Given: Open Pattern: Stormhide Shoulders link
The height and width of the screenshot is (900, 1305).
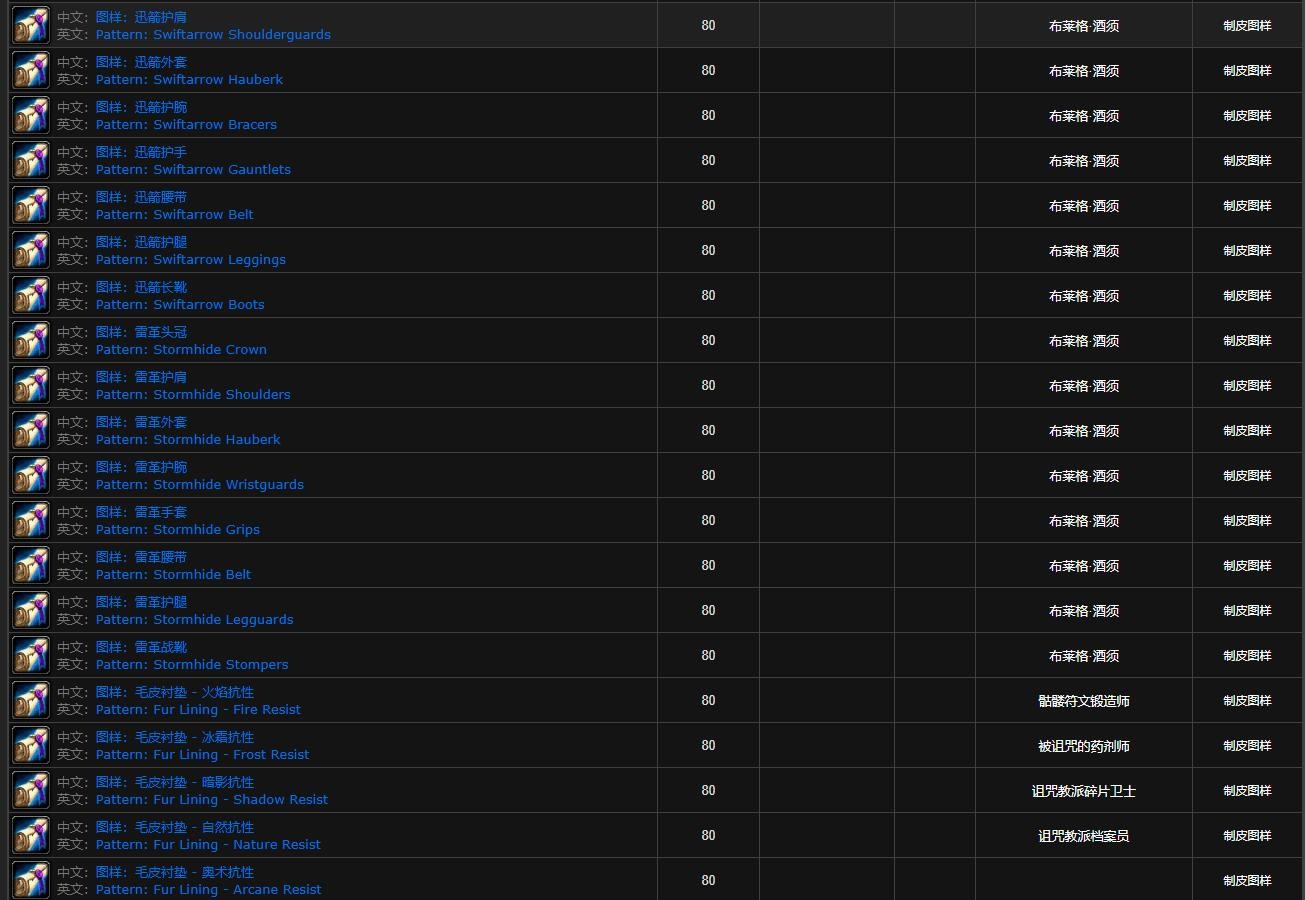Looking at the screenshot, I should (193, 395).
